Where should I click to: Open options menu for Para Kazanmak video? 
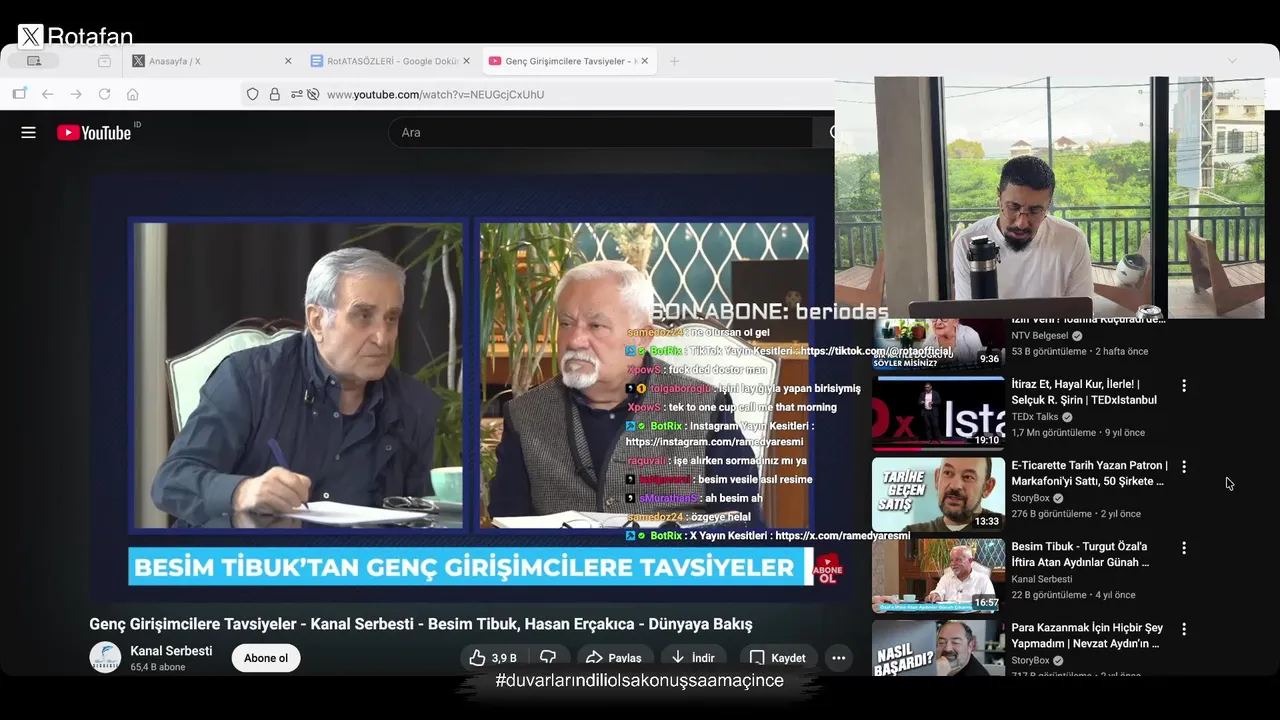(x=1184, y=629)
